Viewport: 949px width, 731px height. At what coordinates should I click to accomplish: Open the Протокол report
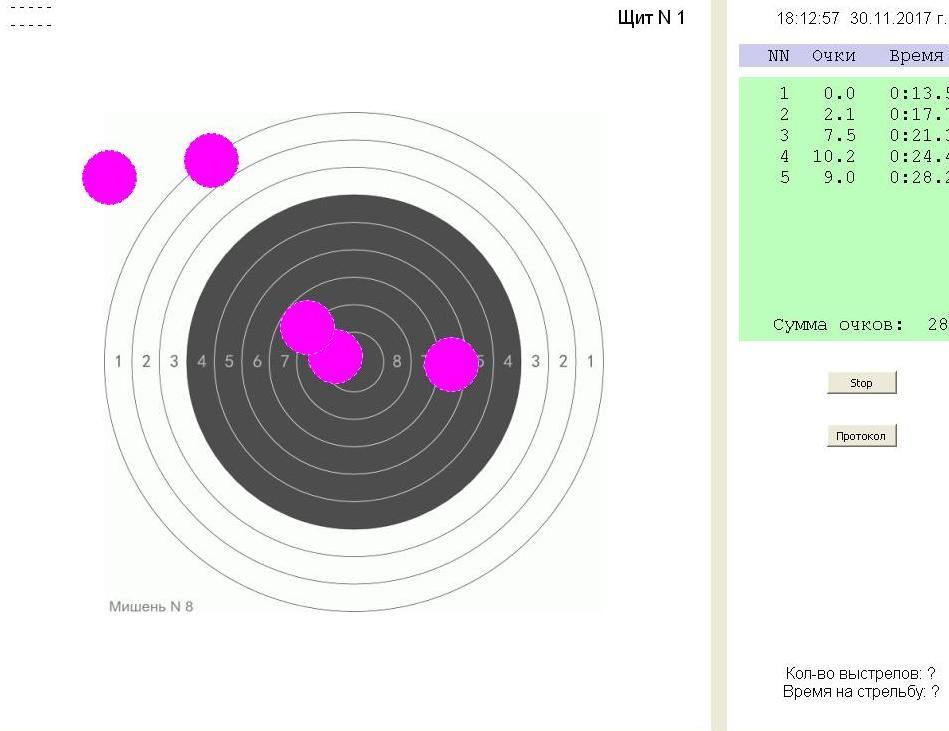[861, 436]
